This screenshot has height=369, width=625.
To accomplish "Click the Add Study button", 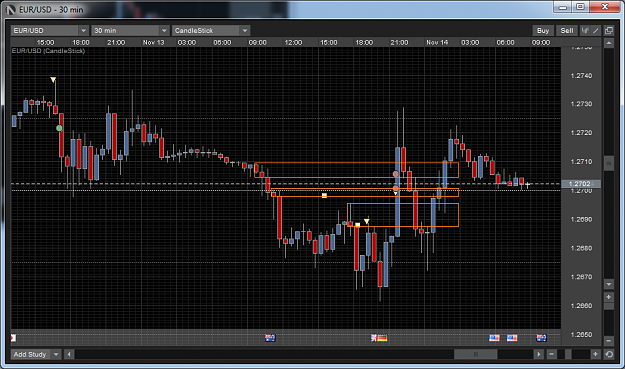I will coord(30,354).
